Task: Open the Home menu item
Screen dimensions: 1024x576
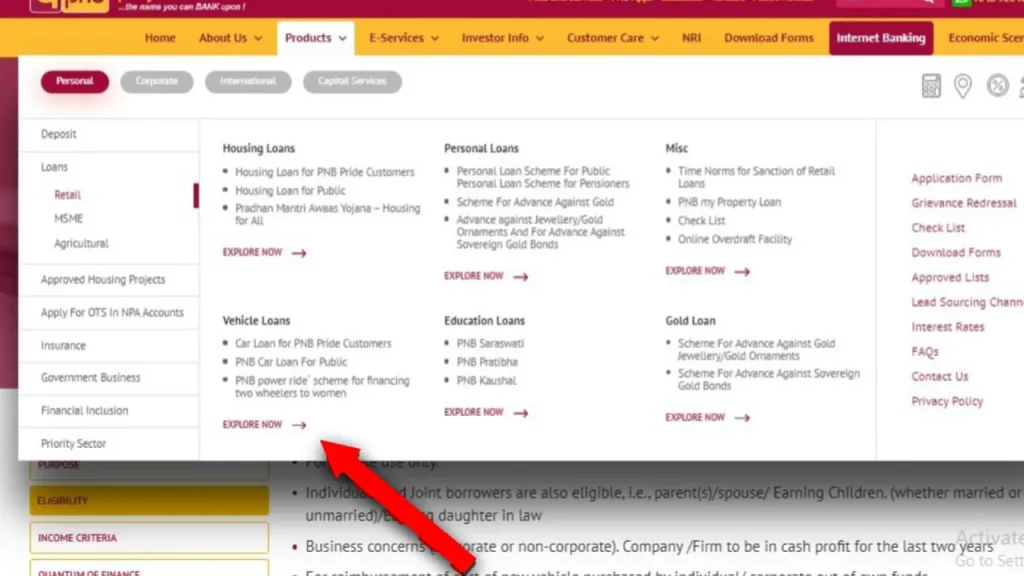Action: click(x=160, y=38)
